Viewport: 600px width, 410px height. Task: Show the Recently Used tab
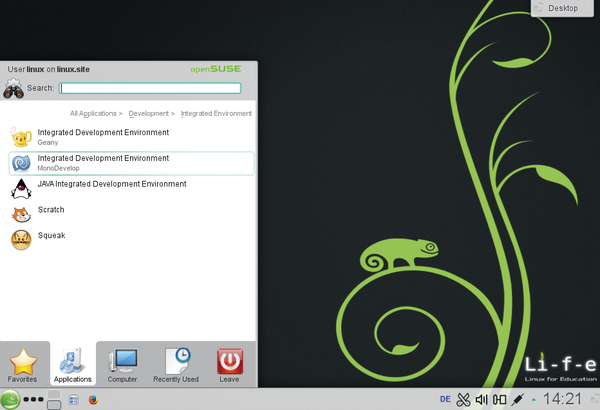point(176,364)
